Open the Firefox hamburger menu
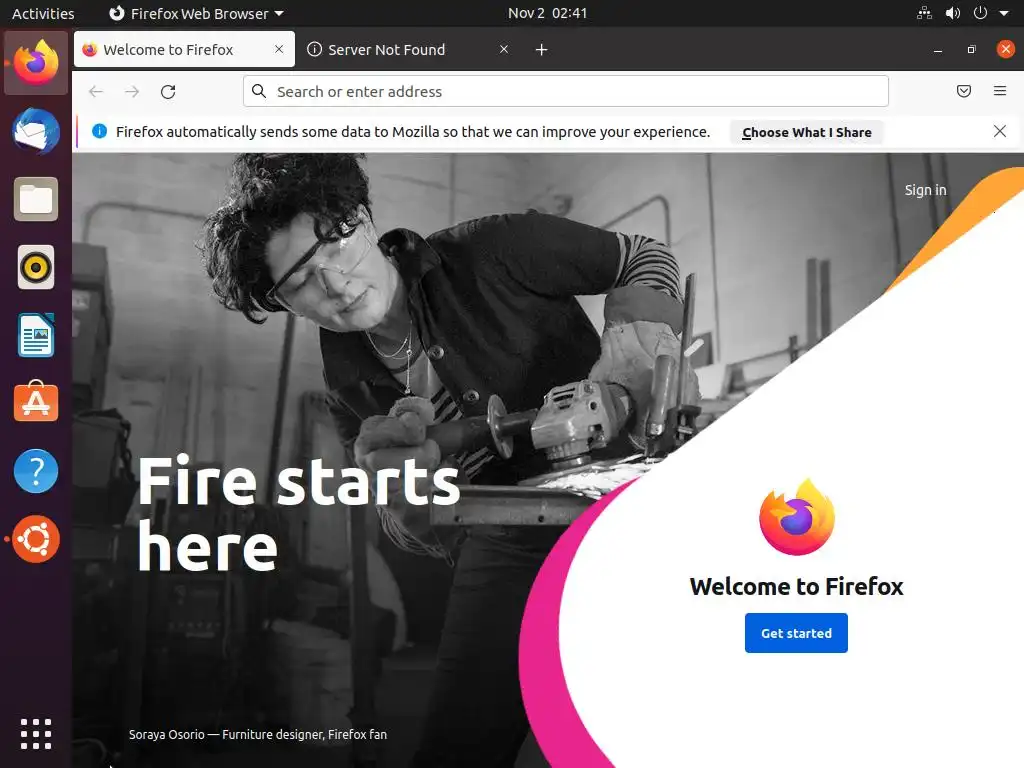This screenshot has width=1024, height=768. (x=999, y=91)
